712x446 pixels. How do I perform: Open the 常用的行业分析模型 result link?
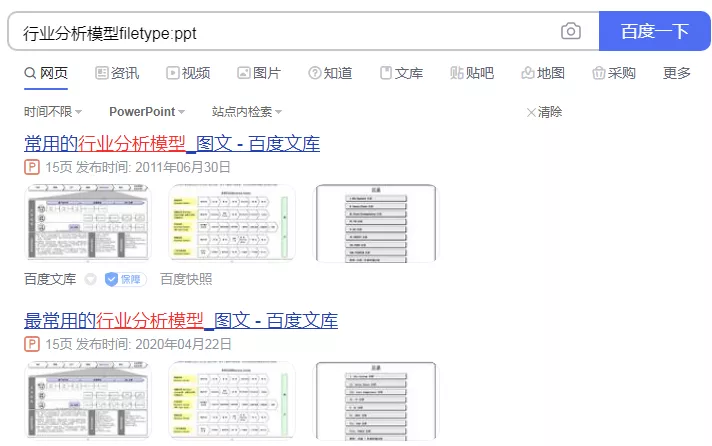(172, 144)
